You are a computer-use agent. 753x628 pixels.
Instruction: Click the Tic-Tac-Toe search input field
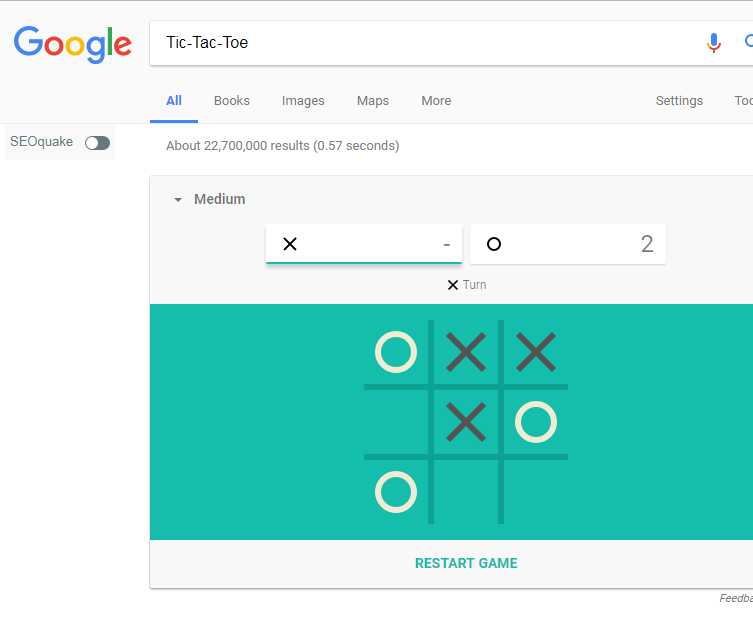(x=420, y=43)
